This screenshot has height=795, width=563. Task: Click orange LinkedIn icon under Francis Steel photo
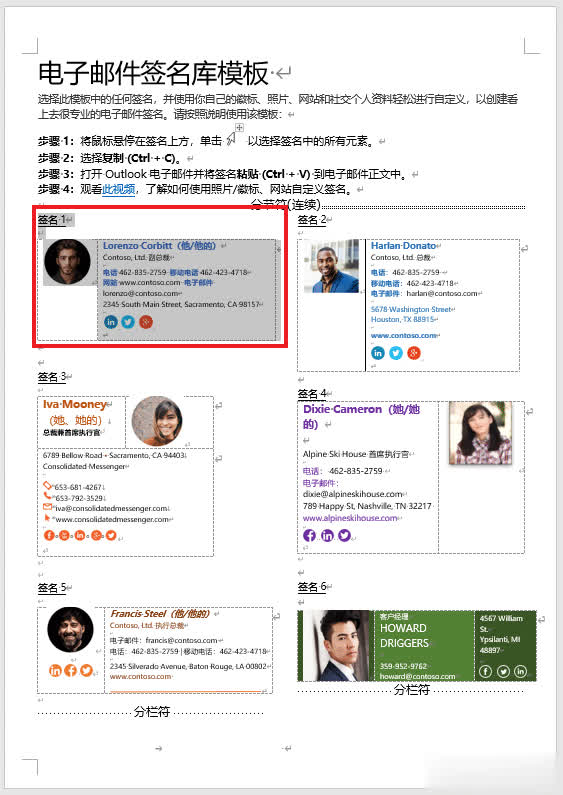tap(55, 670)
